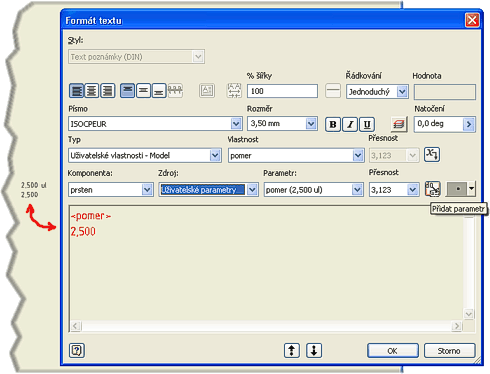The width and height of the screenshot is (490, 374).
Task: Click Storno button
Action: click(x=449, y=351)
